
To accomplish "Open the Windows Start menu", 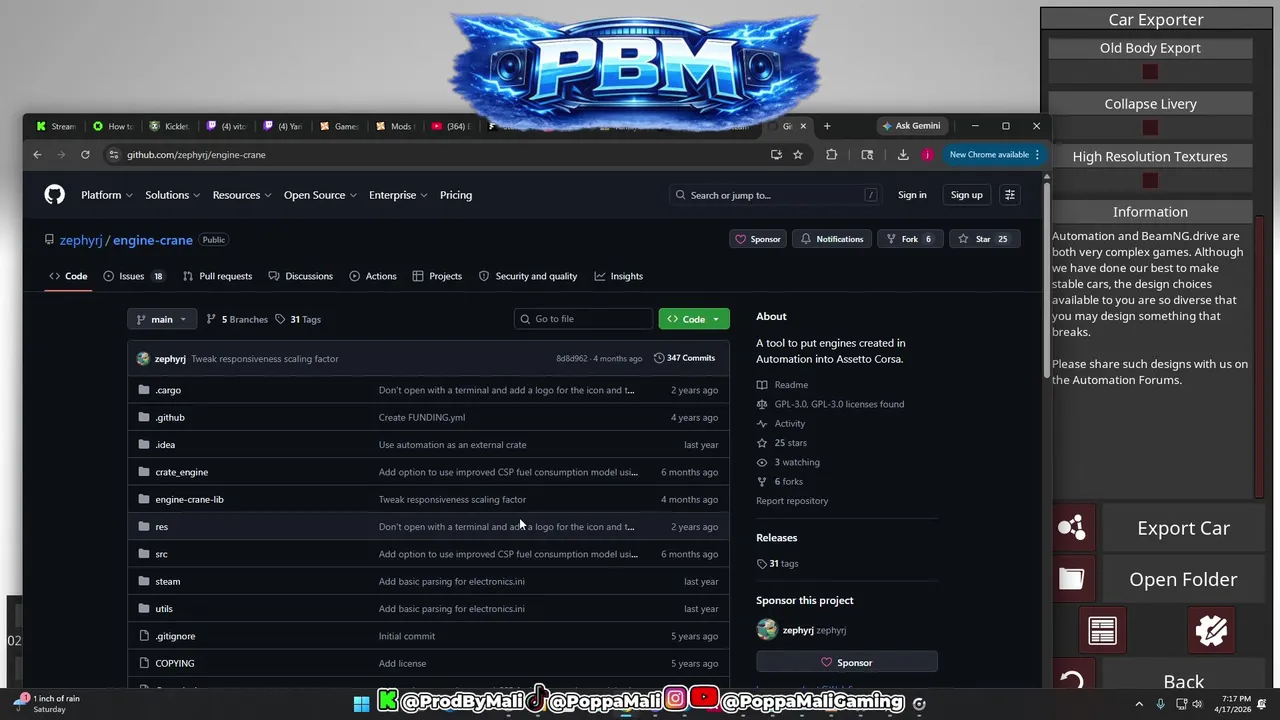I will pyautogui.click(x=361, y=703).
